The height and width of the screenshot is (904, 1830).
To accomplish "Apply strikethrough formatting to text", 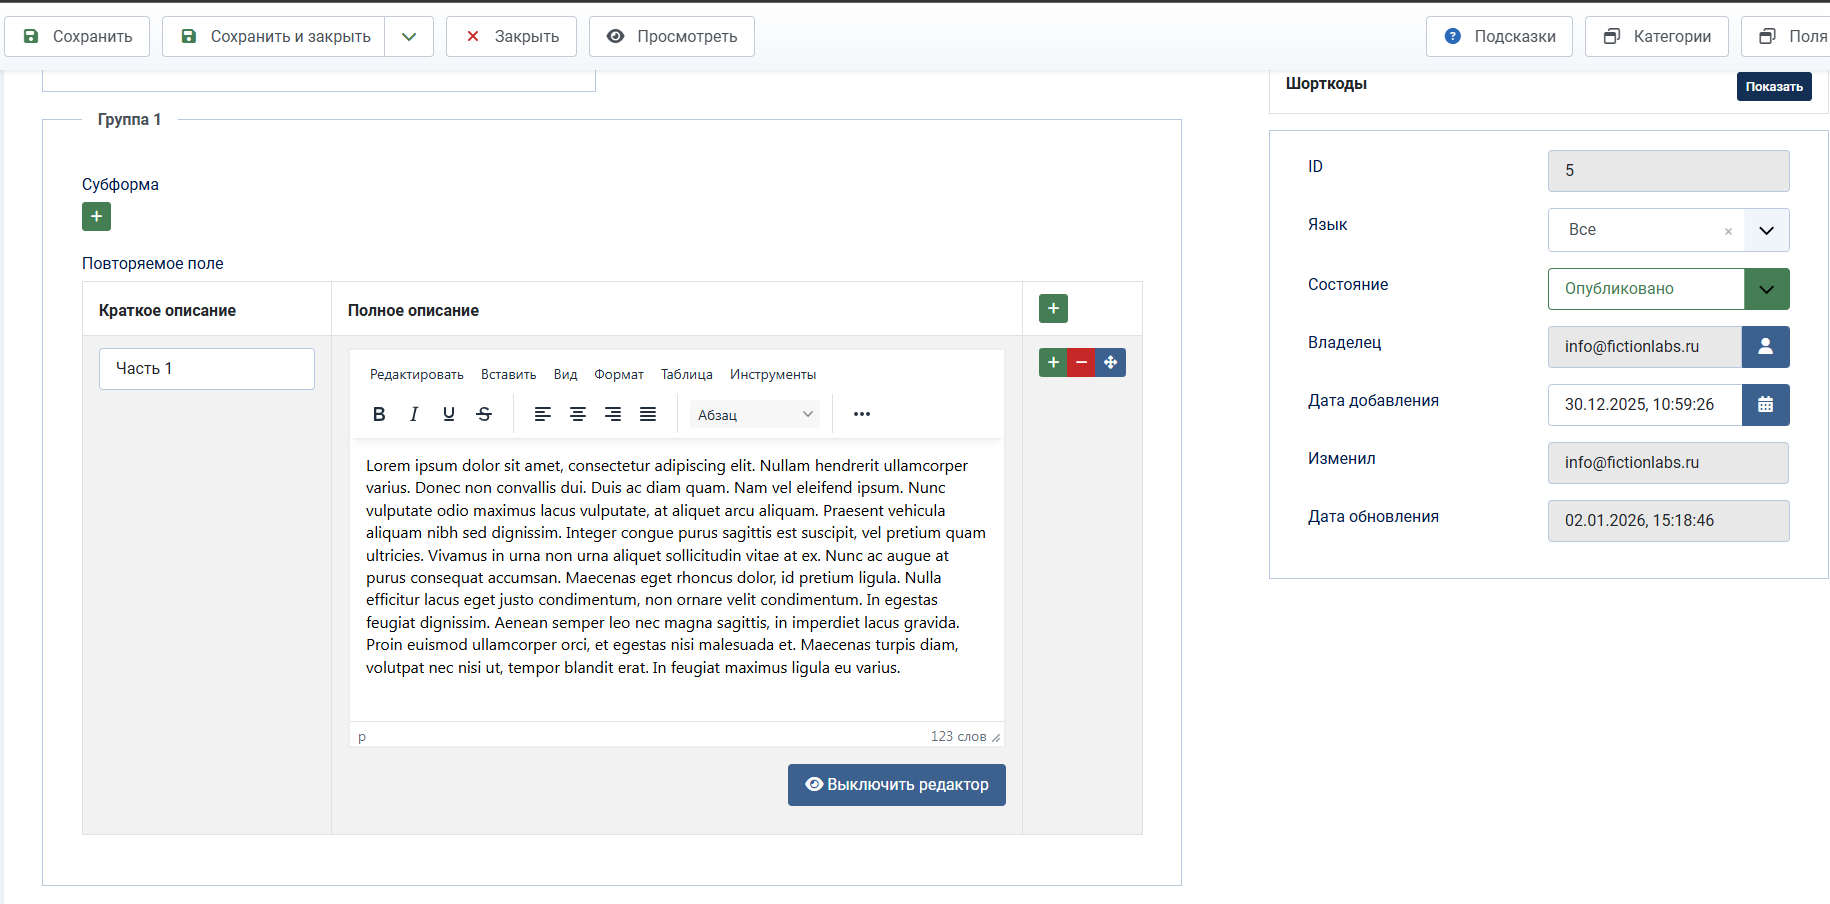I will (x=484, y=414).
